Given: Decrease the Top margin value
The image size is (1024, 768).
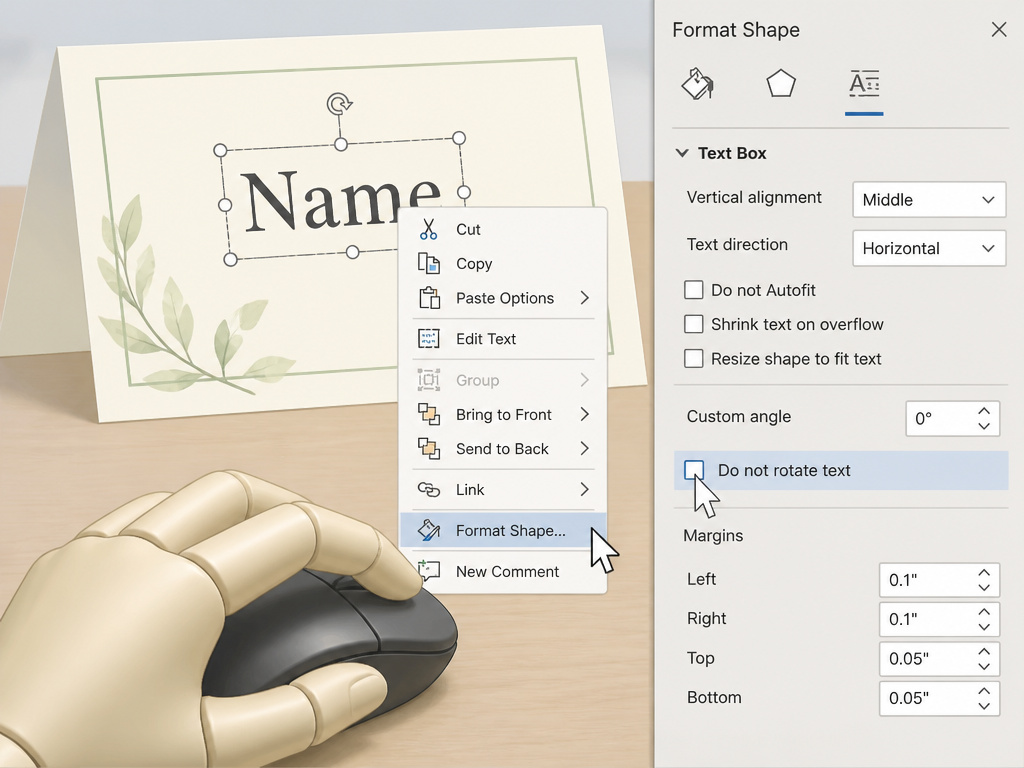Looking at the screenshot, I should point(984,666).
